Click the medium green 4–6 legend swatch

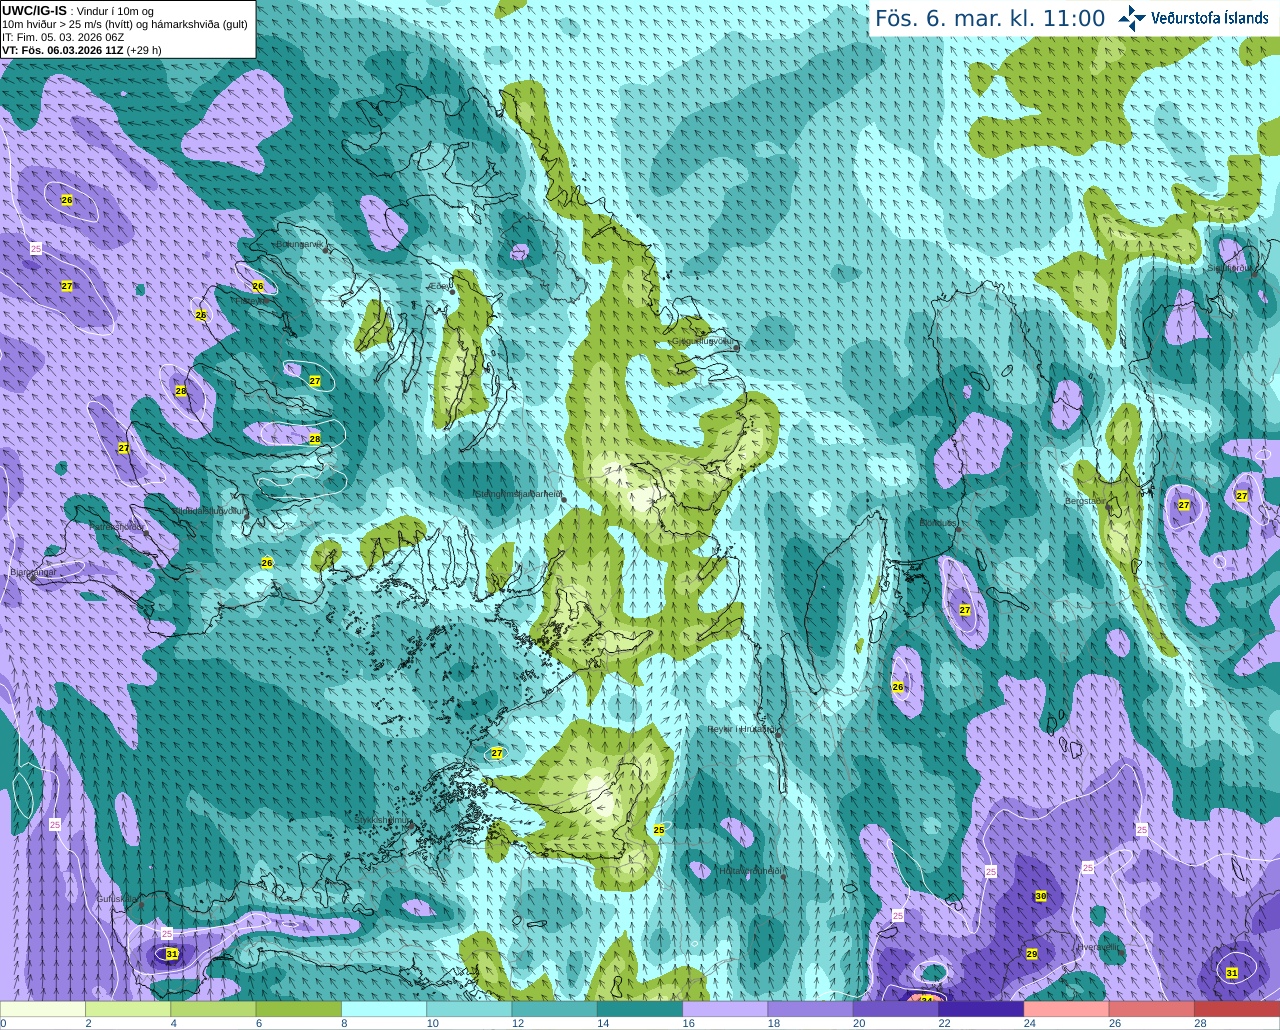click(x=214, y=1009)
